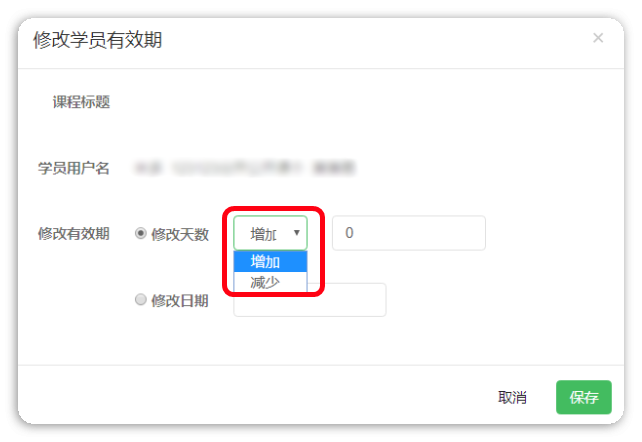Click the 学员用户名 label

[74, 168]
